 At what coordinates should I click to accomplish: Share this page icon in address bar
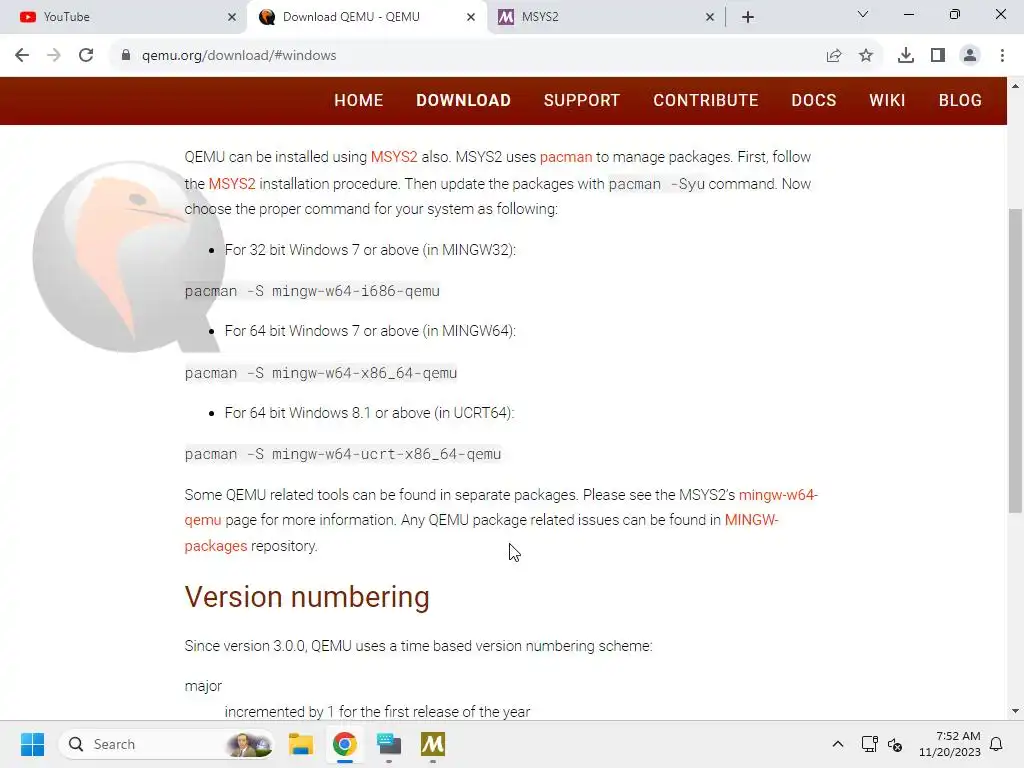[x=834, y=56]
